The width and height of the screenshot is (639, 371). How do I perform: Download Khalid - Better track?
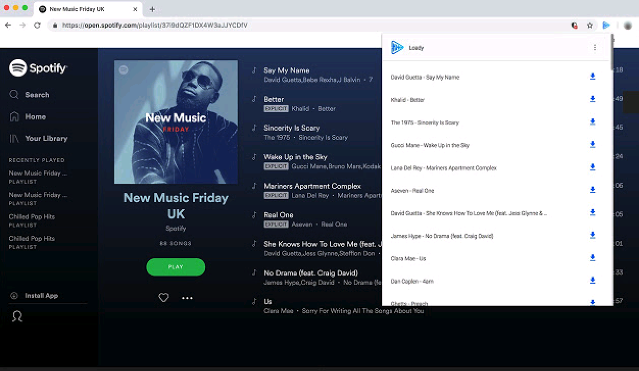[593, 99]
